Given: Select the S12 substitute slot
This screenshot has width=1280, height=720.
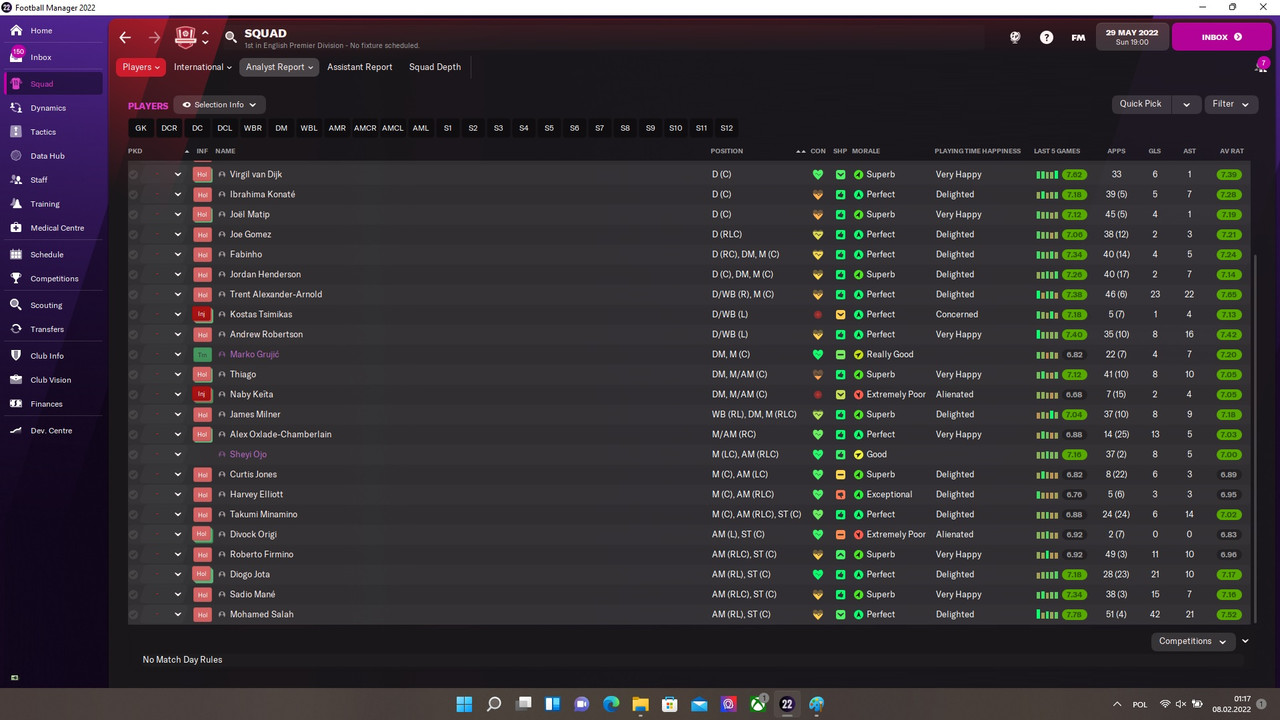Looking at the screenshot, I should (727, 128).
